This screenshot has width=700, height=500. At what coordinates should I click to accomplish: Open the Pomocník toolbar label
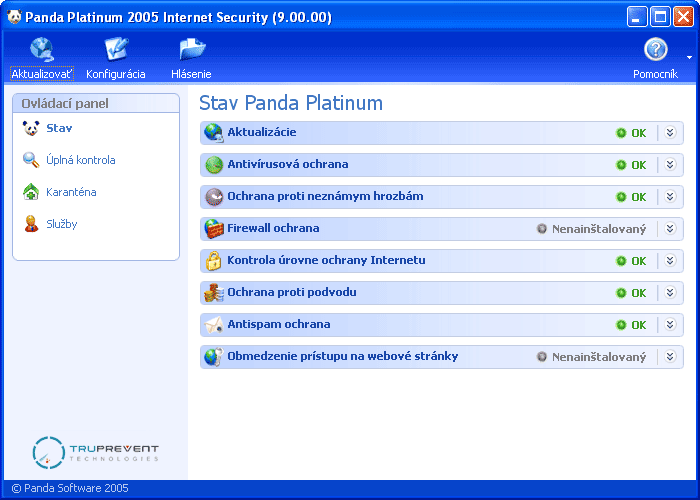click(x=655, y=74)
